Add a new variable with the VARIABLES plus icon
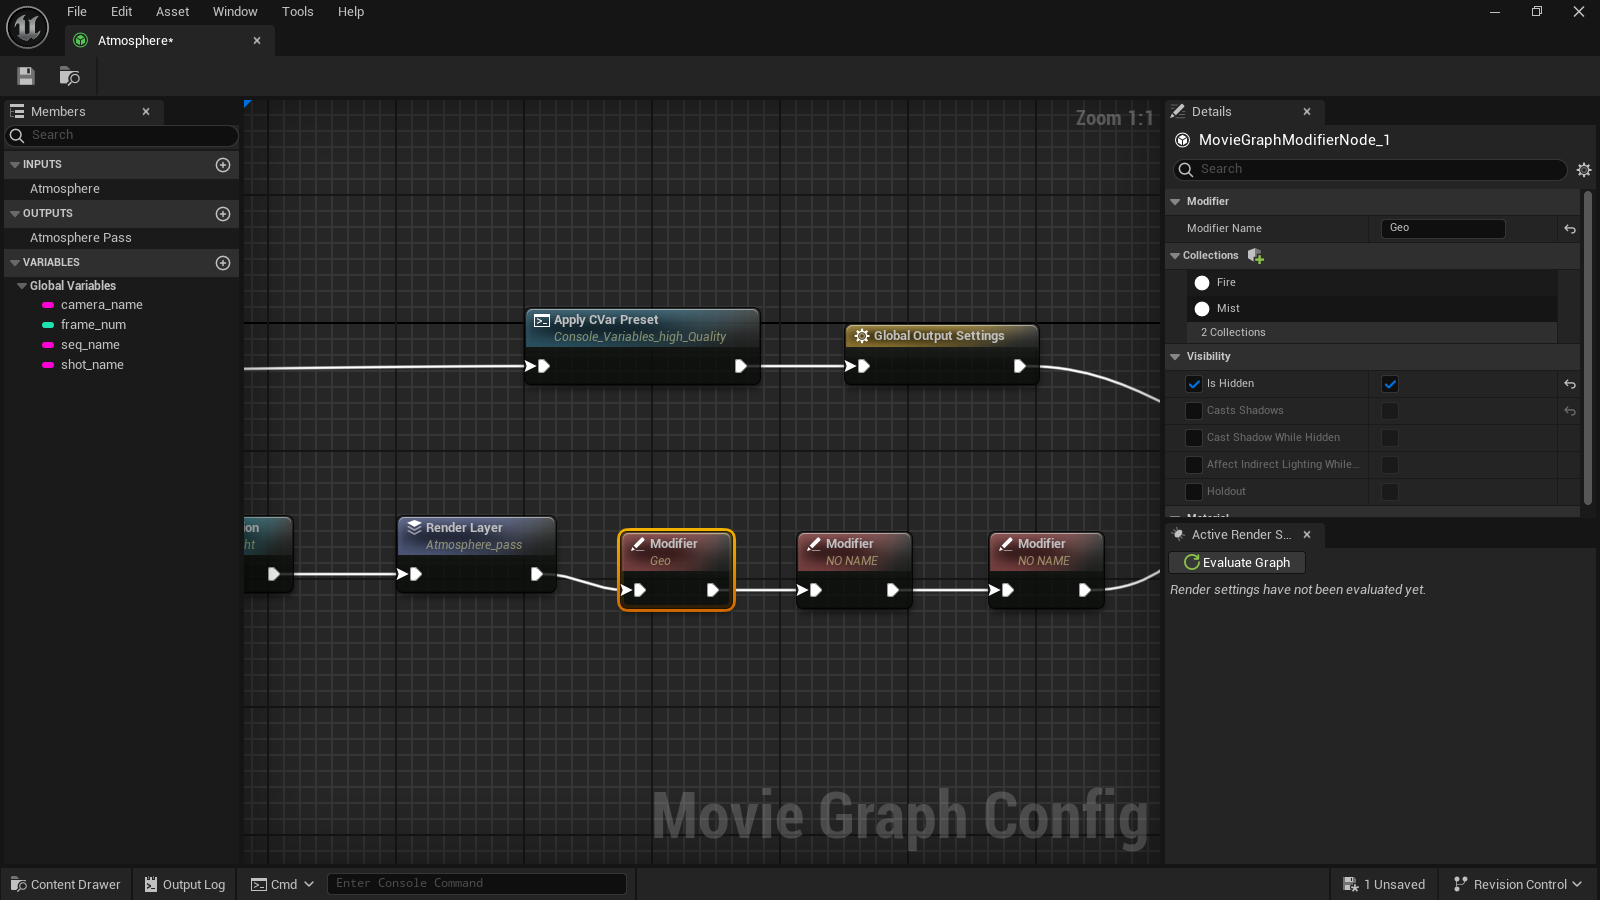 click(223, 263)
